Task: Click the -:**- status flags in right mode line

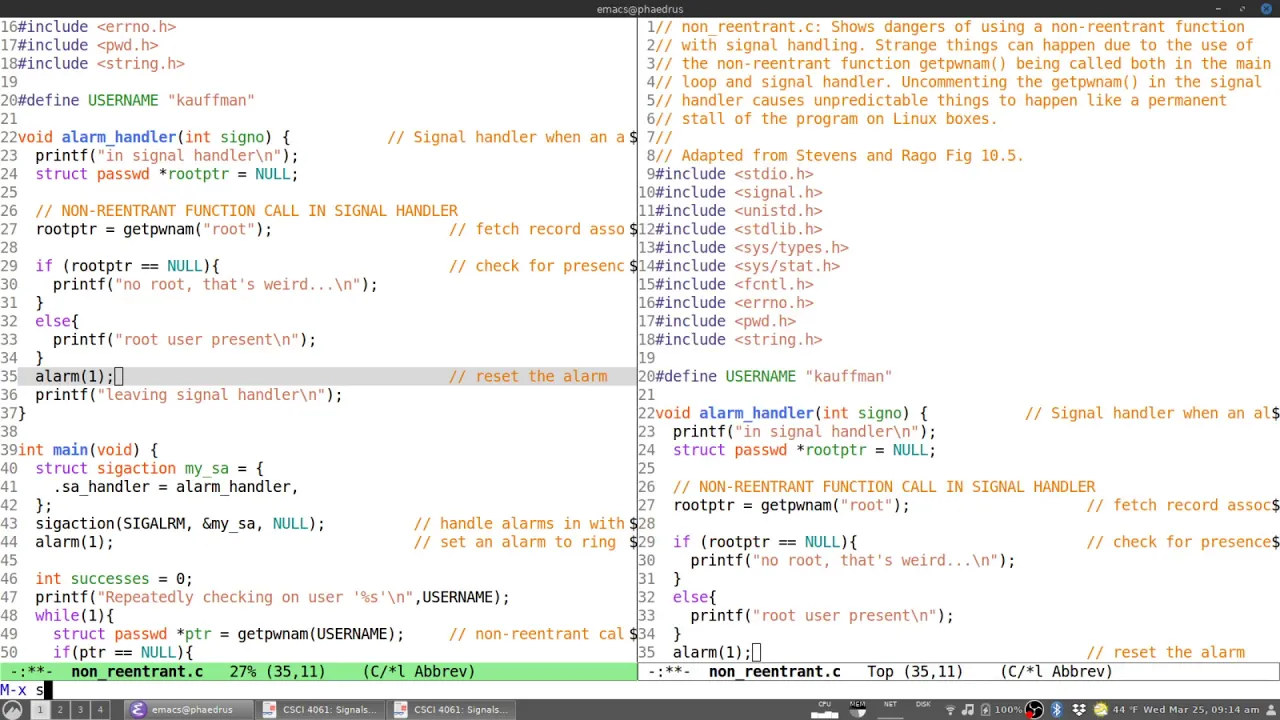Action: (x=668, y=672)
